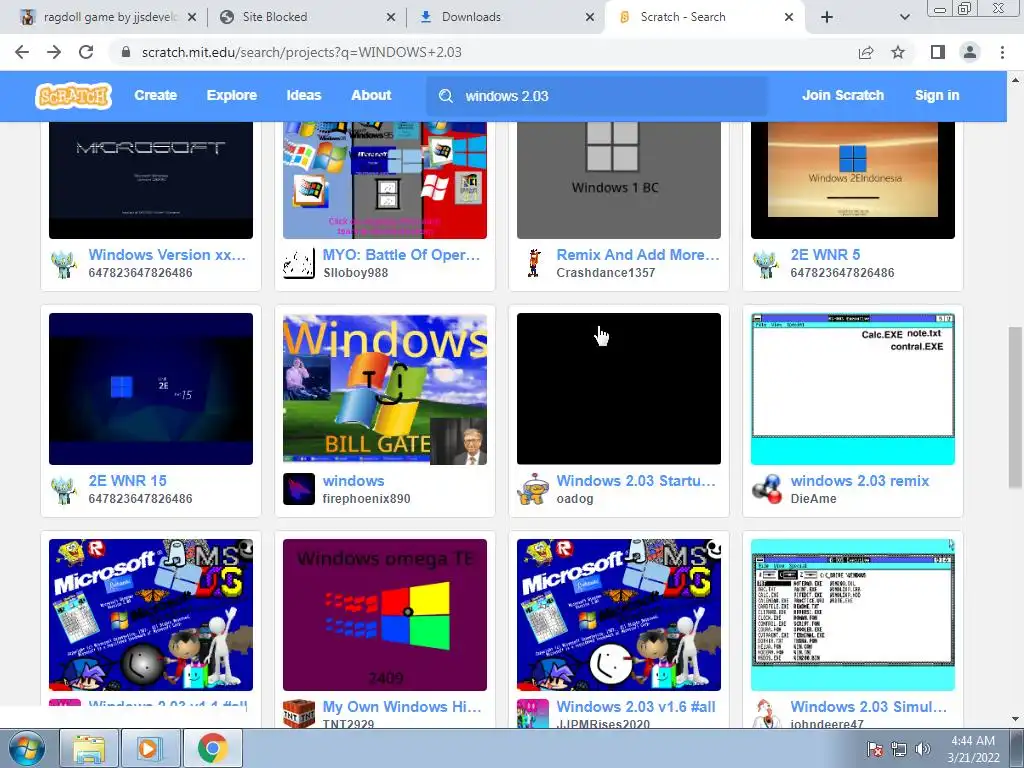Open avatar of user Slloboy988
This screenshot has width=1024, height=768.
point(299,263)
